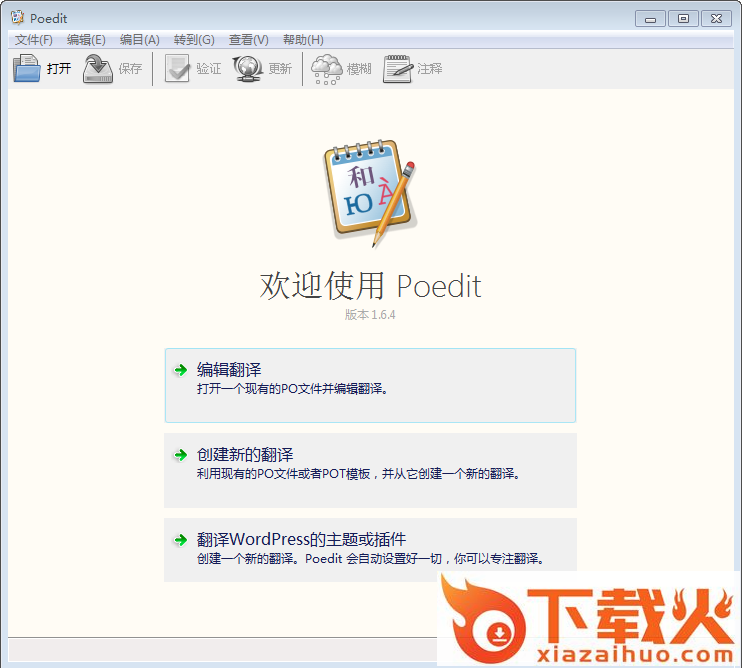742x668 pixels.
Task: Open the 转到(G) menu
Action: (x=194, y=40)
